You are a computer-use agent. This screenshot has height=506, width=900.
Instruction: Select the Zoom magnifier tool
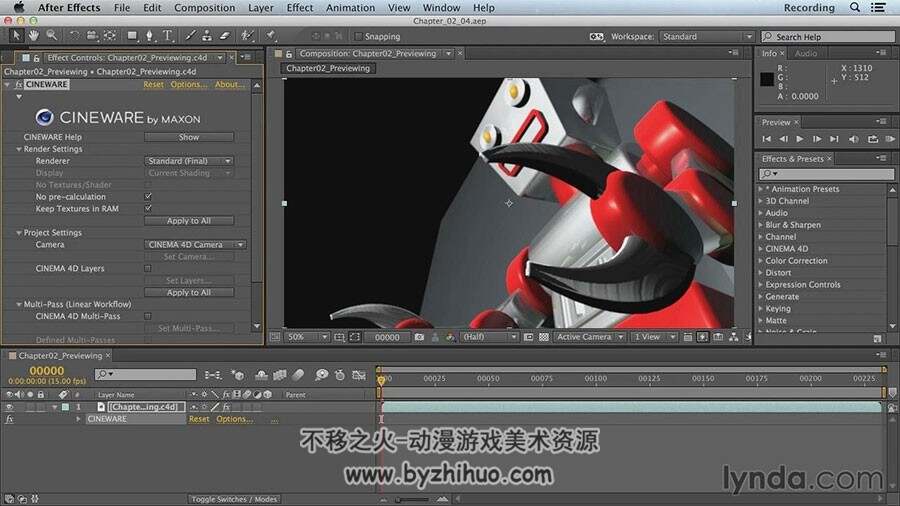52,36
